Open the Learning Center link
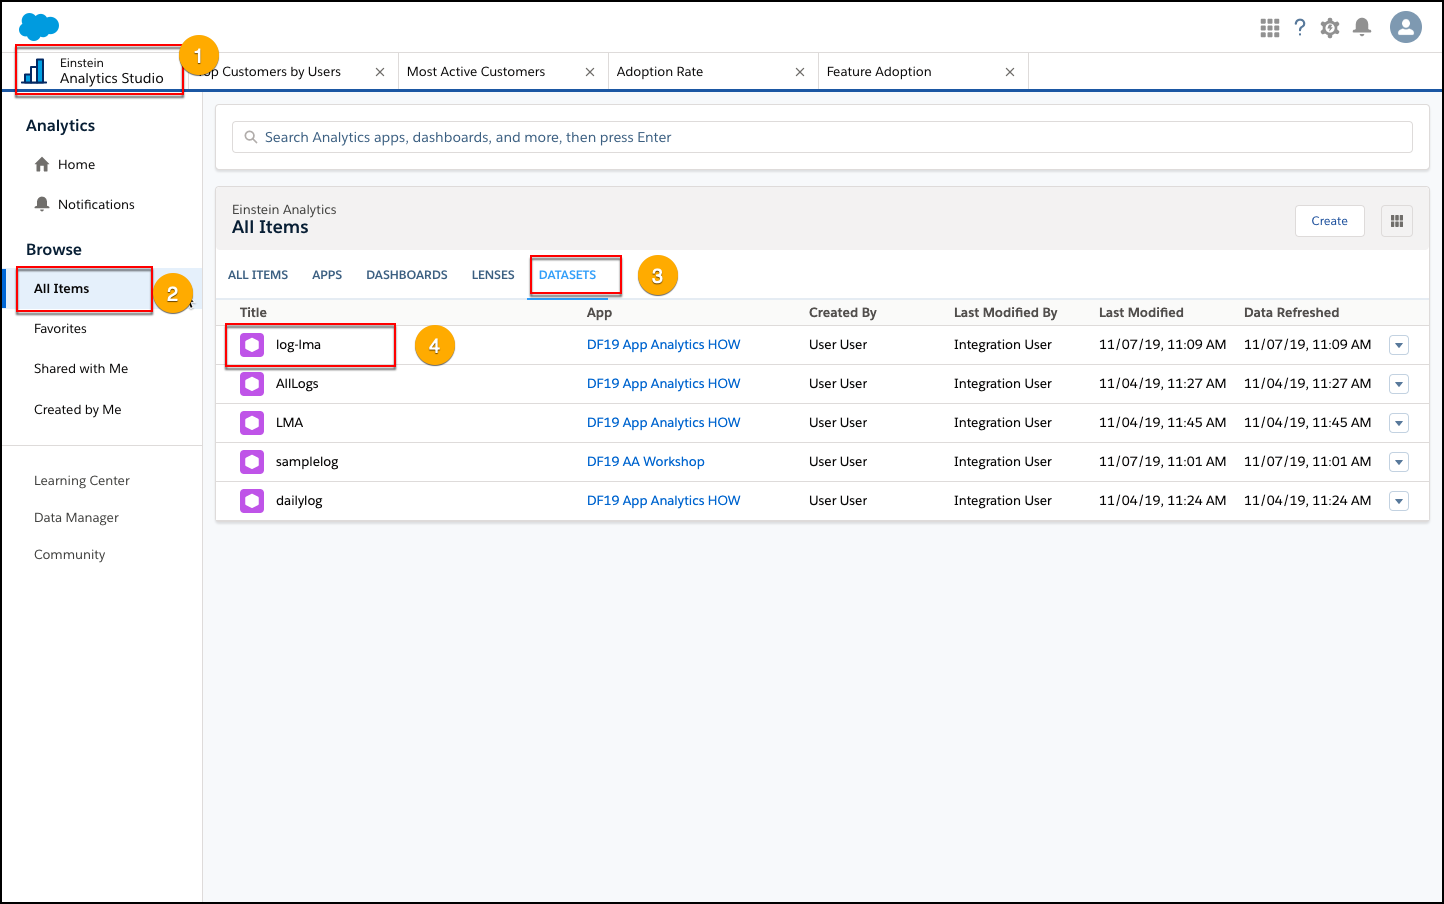Viewport: 1444px width, 904px height. [x=82, y=481]
